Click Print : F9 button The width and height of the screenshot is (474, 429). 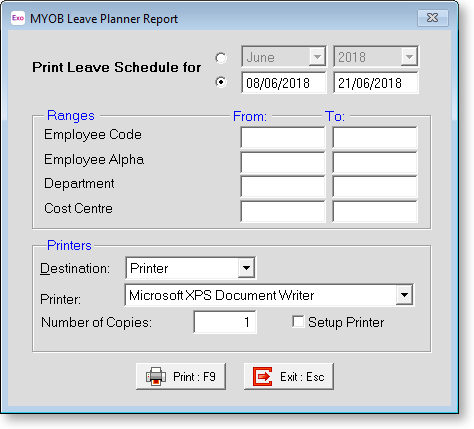[181, 377]
